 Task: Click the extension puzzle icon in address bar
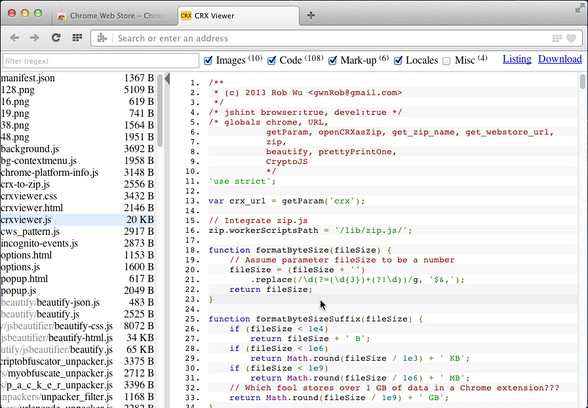[x=102, y=38]
